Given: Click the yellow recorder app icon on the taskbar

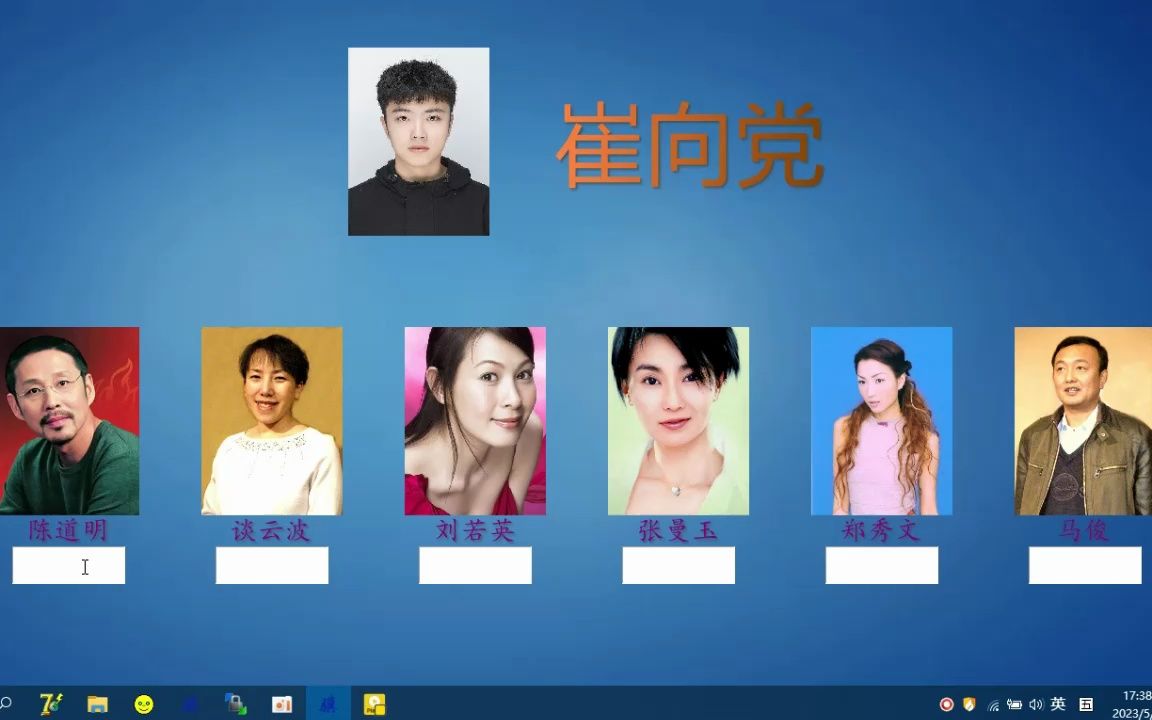Looking at the screenshot, I should (374, 703).
